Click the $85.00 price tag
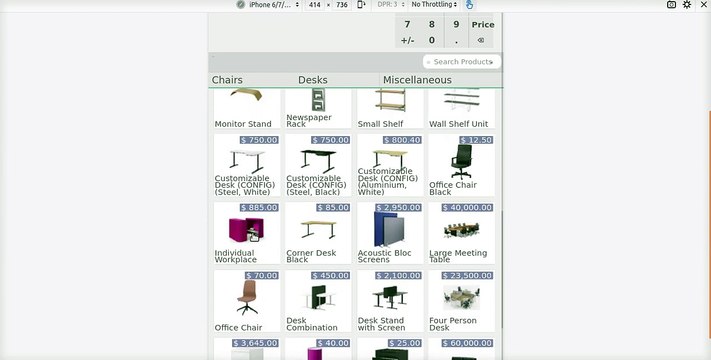Viewport: 711px width, 360px height. (x=333, y=208)
